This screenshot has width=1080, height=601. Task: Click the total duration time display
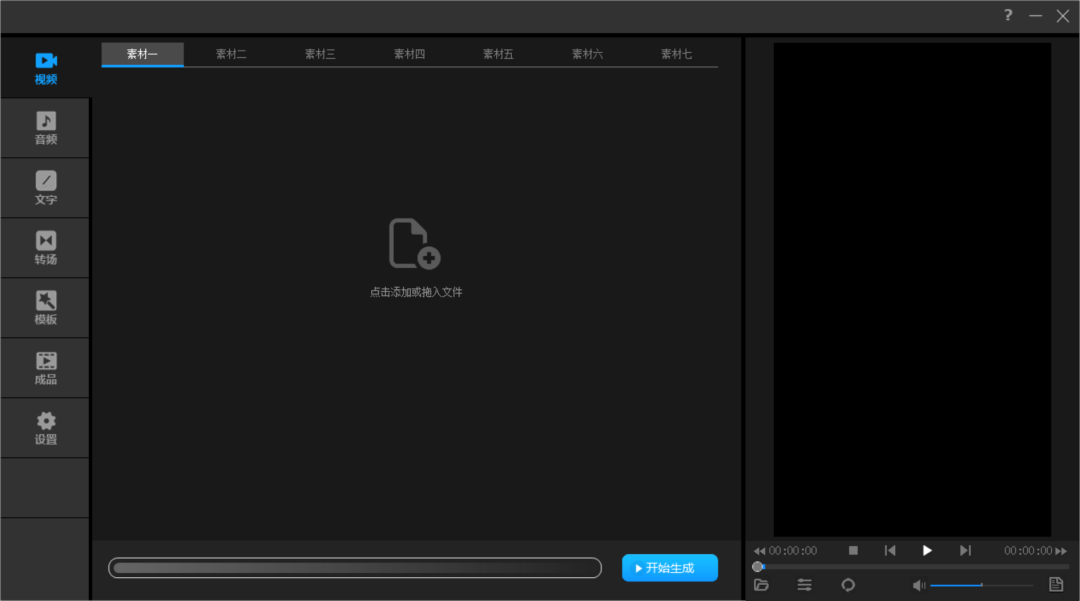point(1028,551)
